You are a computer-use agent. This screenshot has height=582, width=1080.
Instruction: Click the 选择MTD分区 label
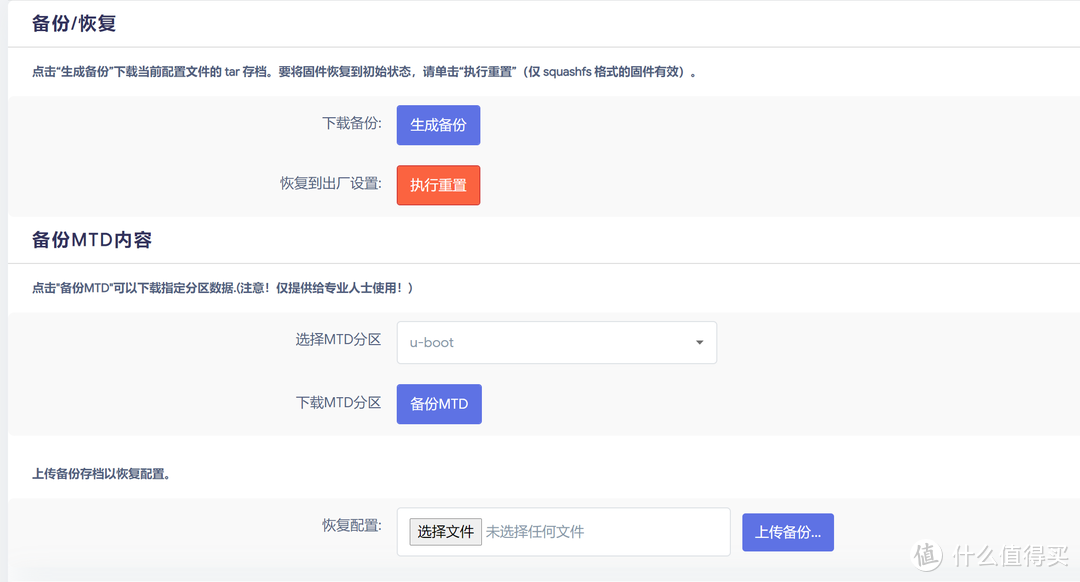click(340, 340)
